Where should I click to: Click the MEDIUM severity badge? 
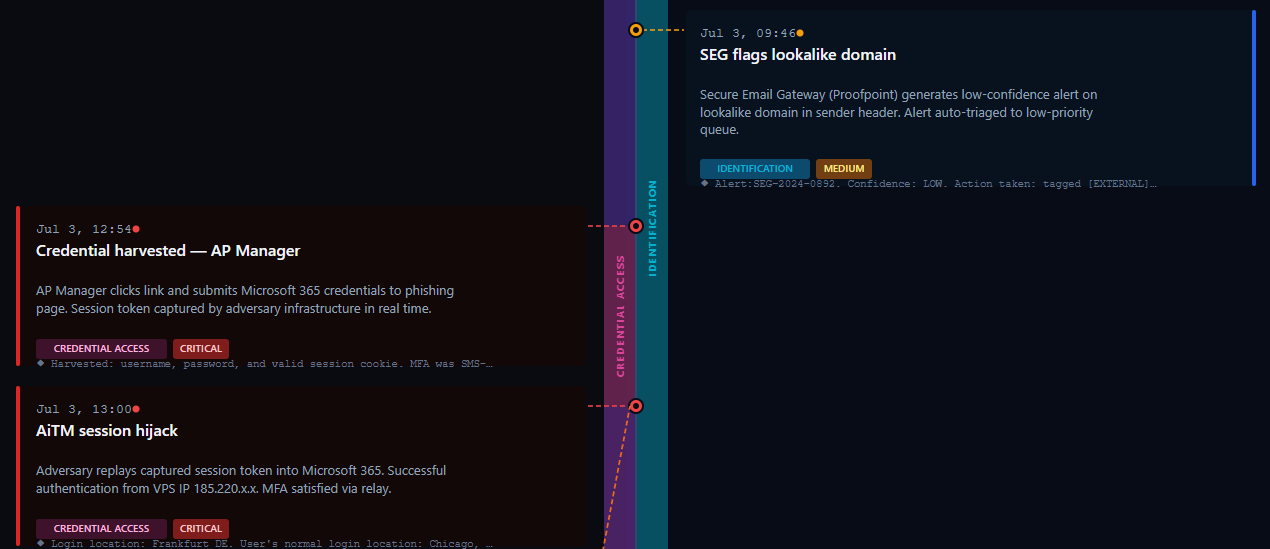point(844,169)
